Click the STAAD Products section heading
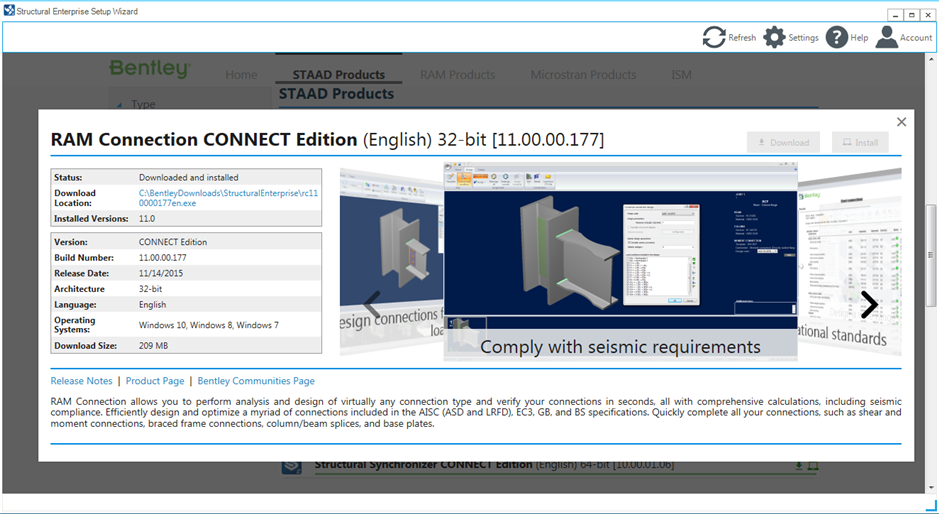 click(336, 93)
